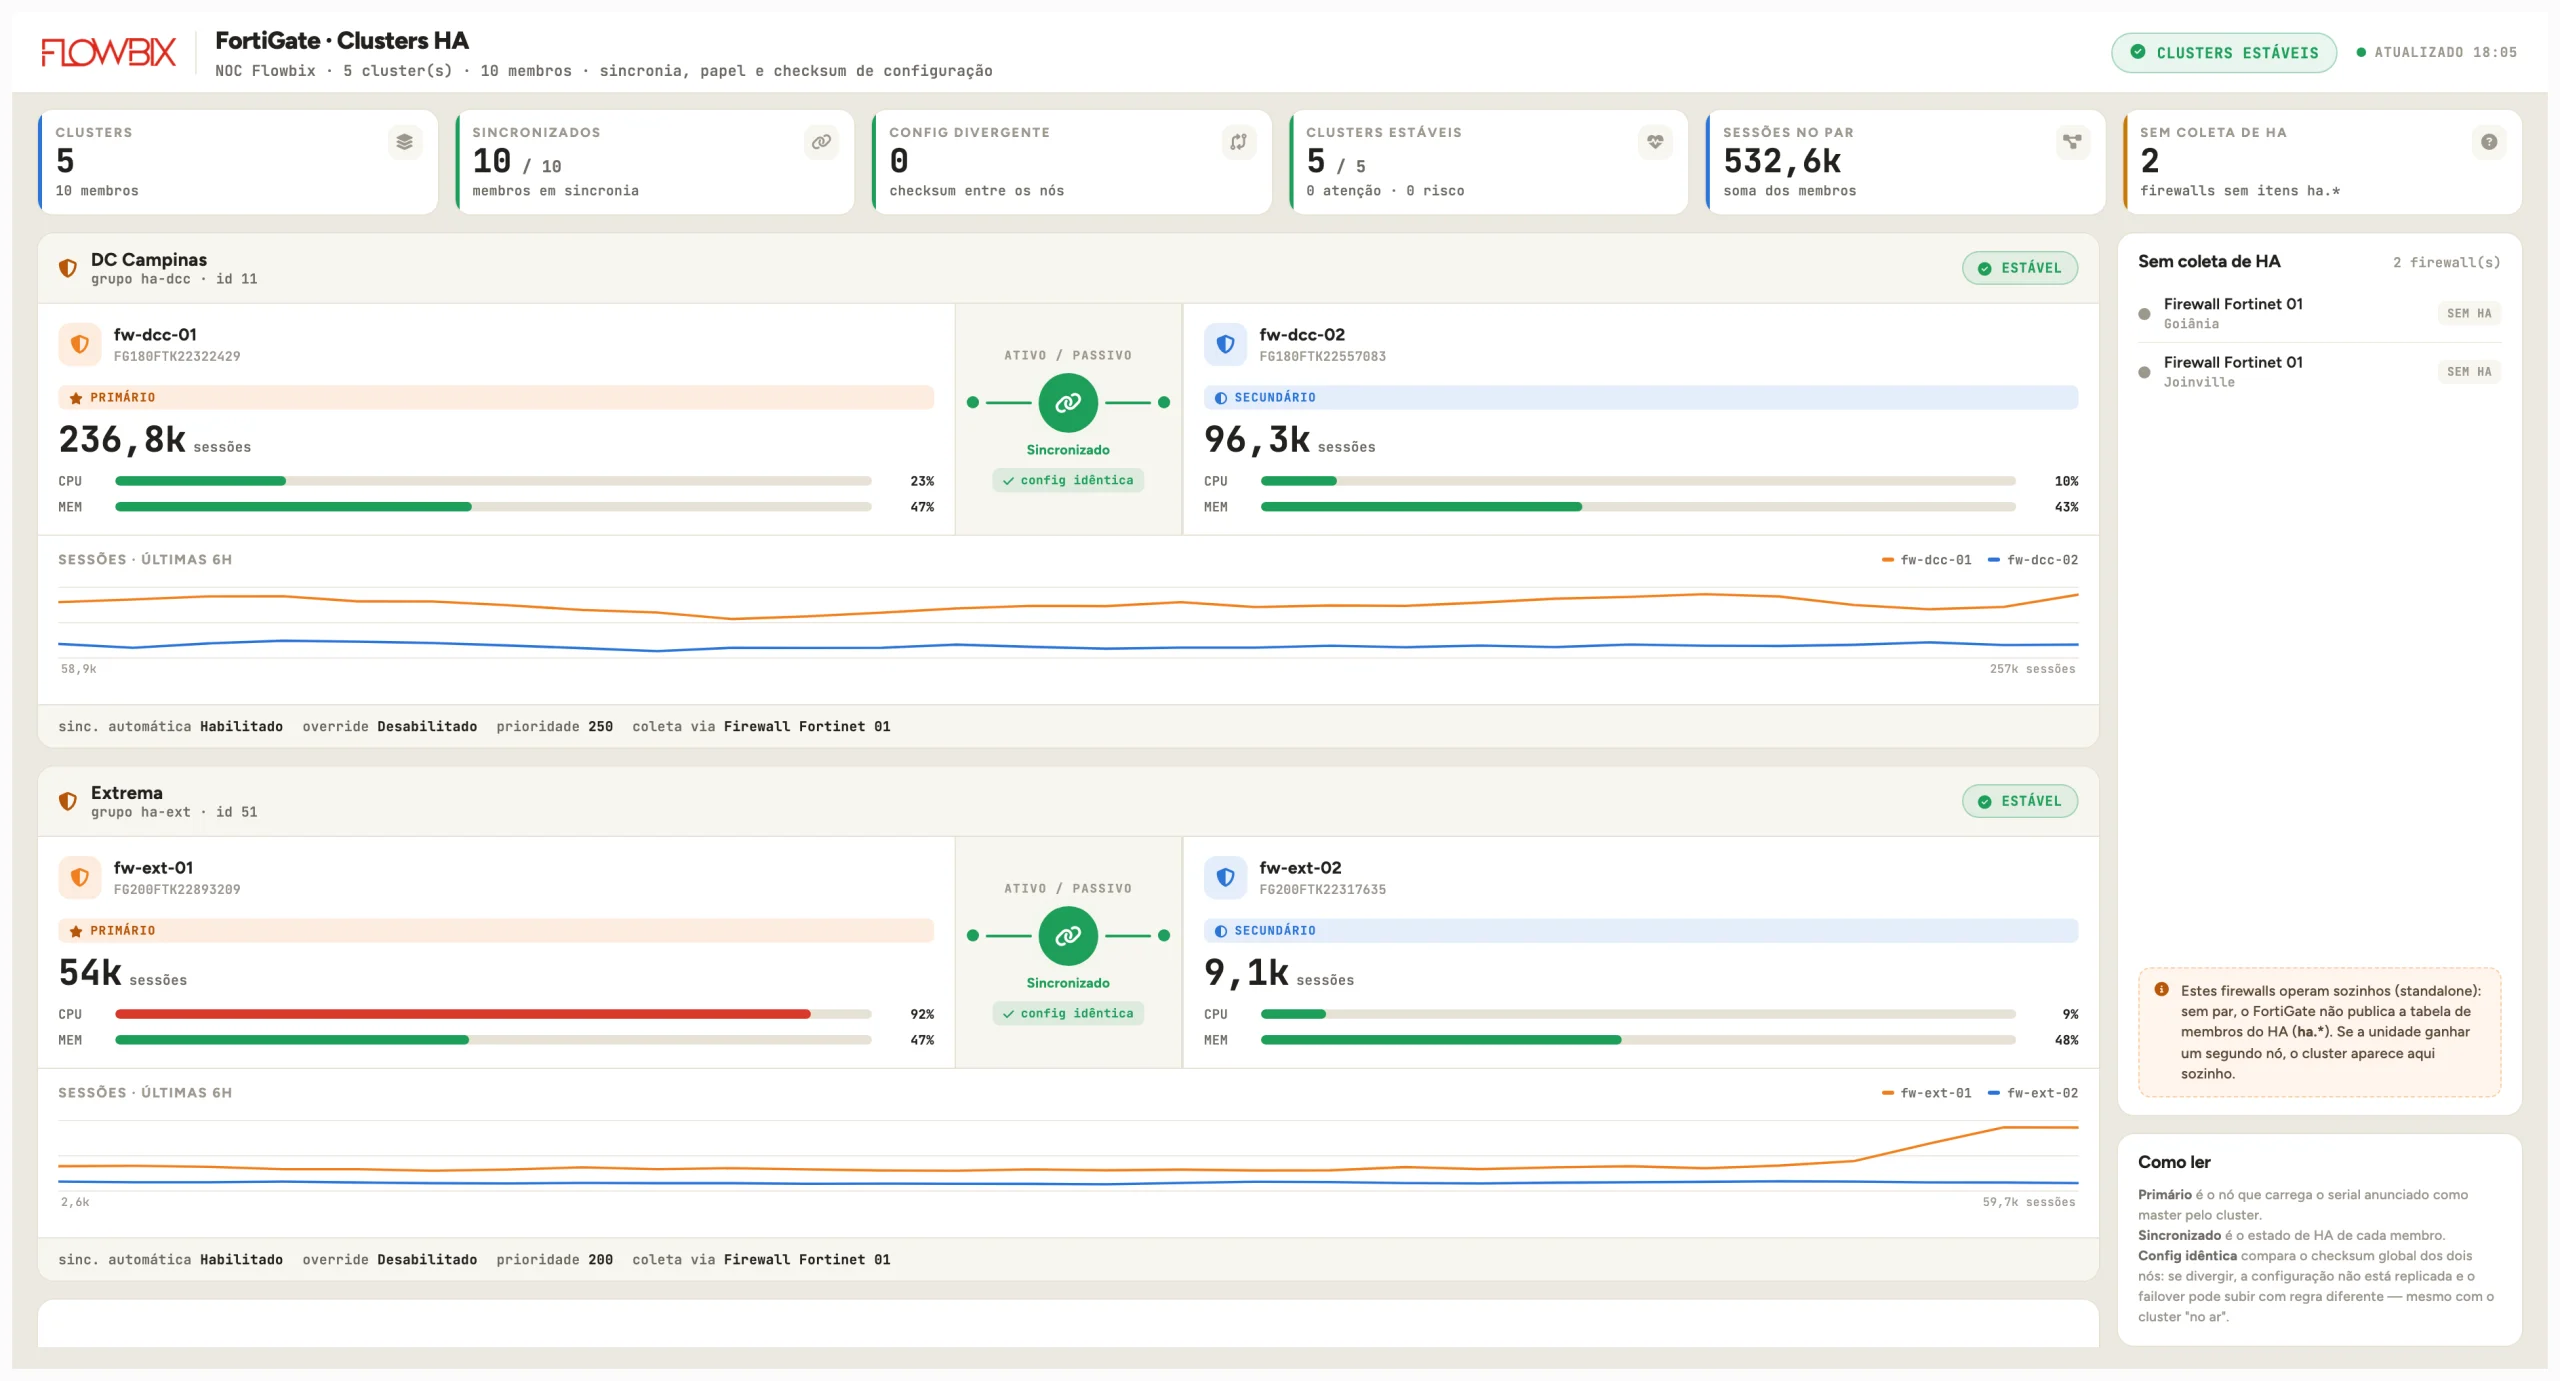Click the 257k sessões chart axis label
The width and height of the screenshot is (2560, 1381).
[x=2032, y=669]
